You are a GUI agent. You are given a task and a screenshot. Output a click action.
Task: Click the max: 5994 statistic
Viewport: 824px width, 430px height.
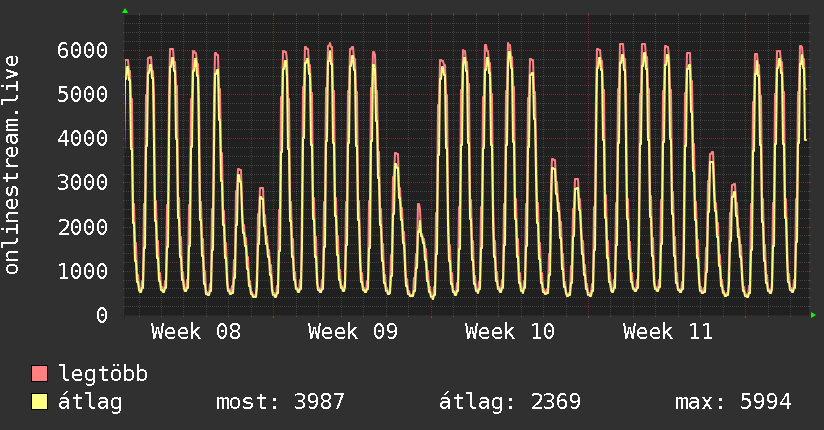(x=733, y=402)
